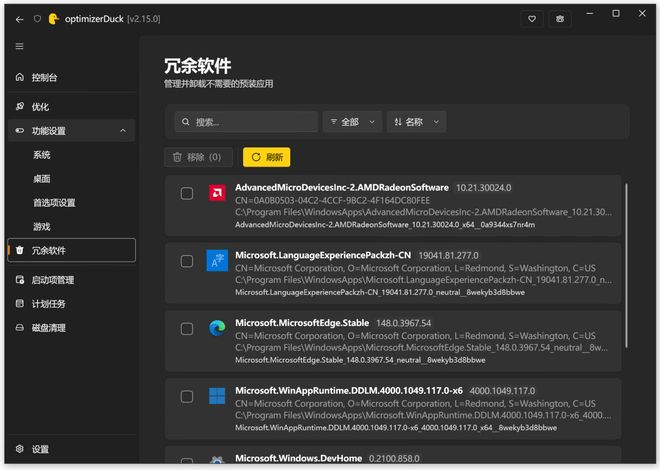Screen dimensions: 660x470
Task: Open 启动项管理 in the sidebar
Action: click(x=72, y=280)
